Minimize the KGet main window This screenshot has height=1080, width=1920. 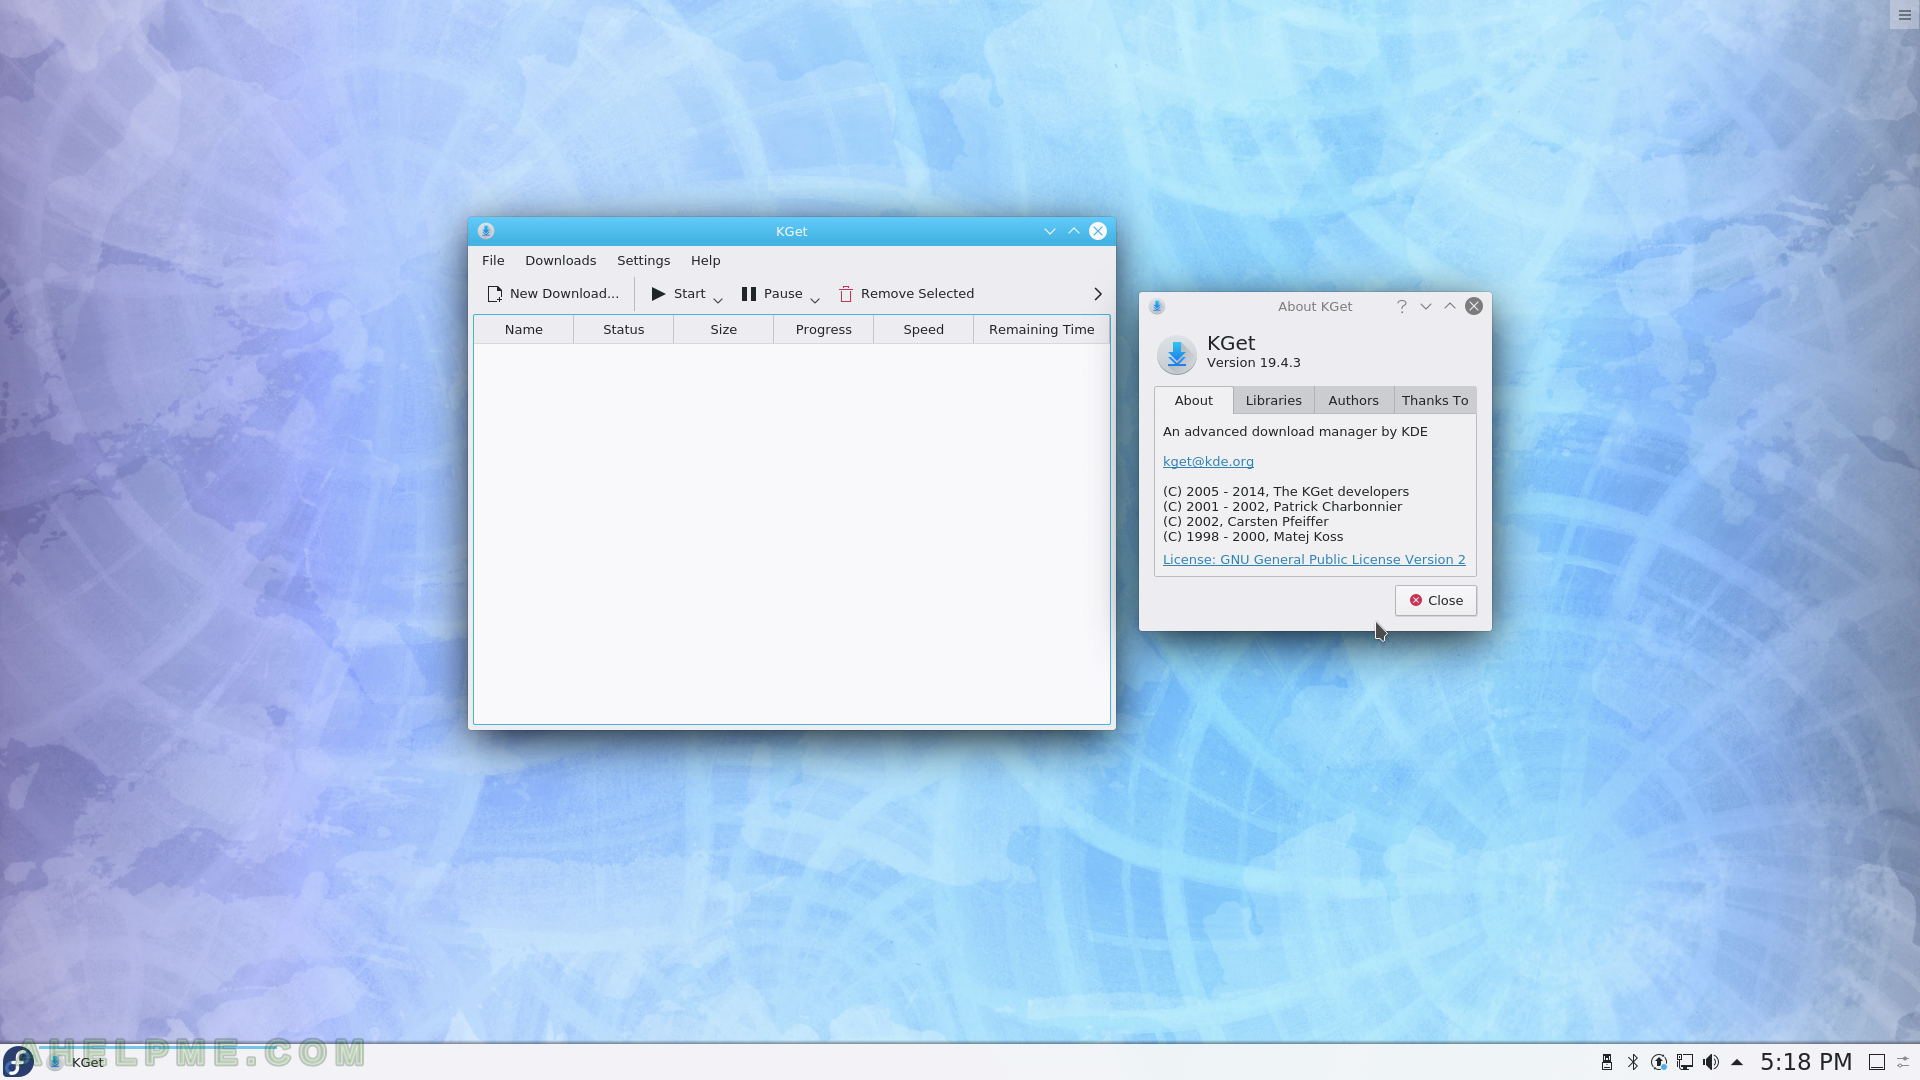[x=1050, y=231]
